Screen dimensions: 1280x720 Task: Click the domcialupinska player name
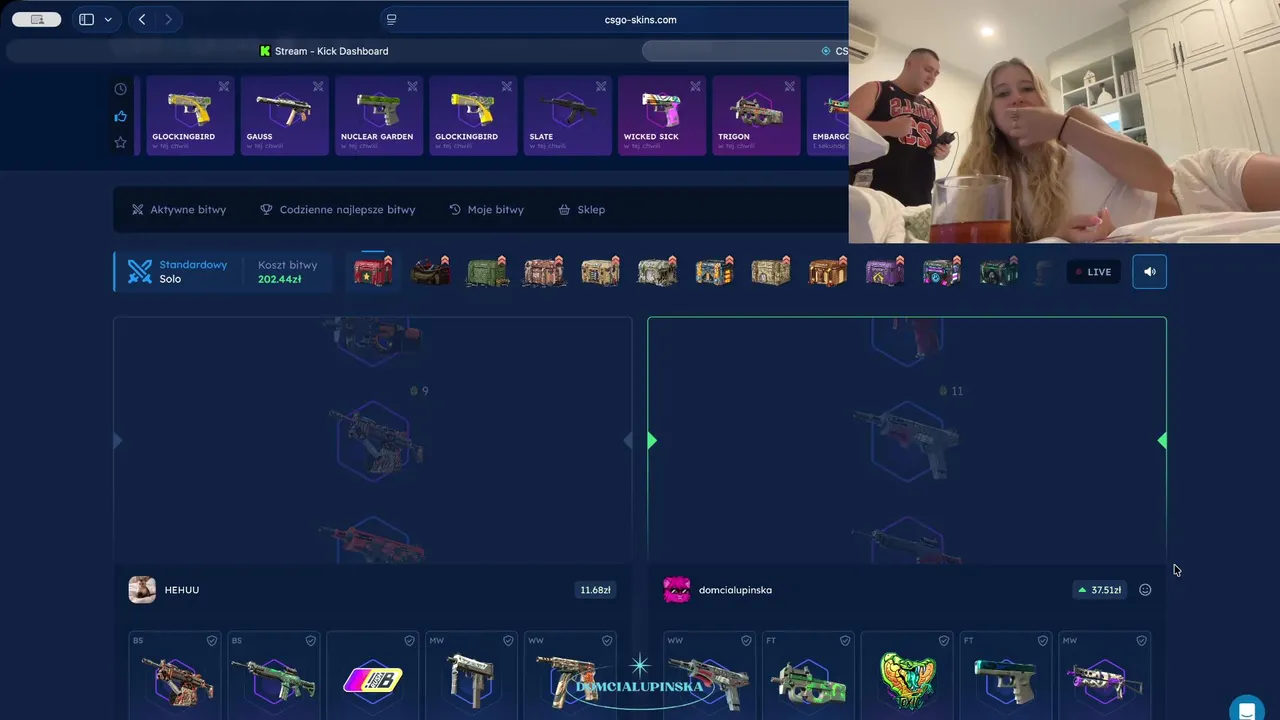coord(735,590)
